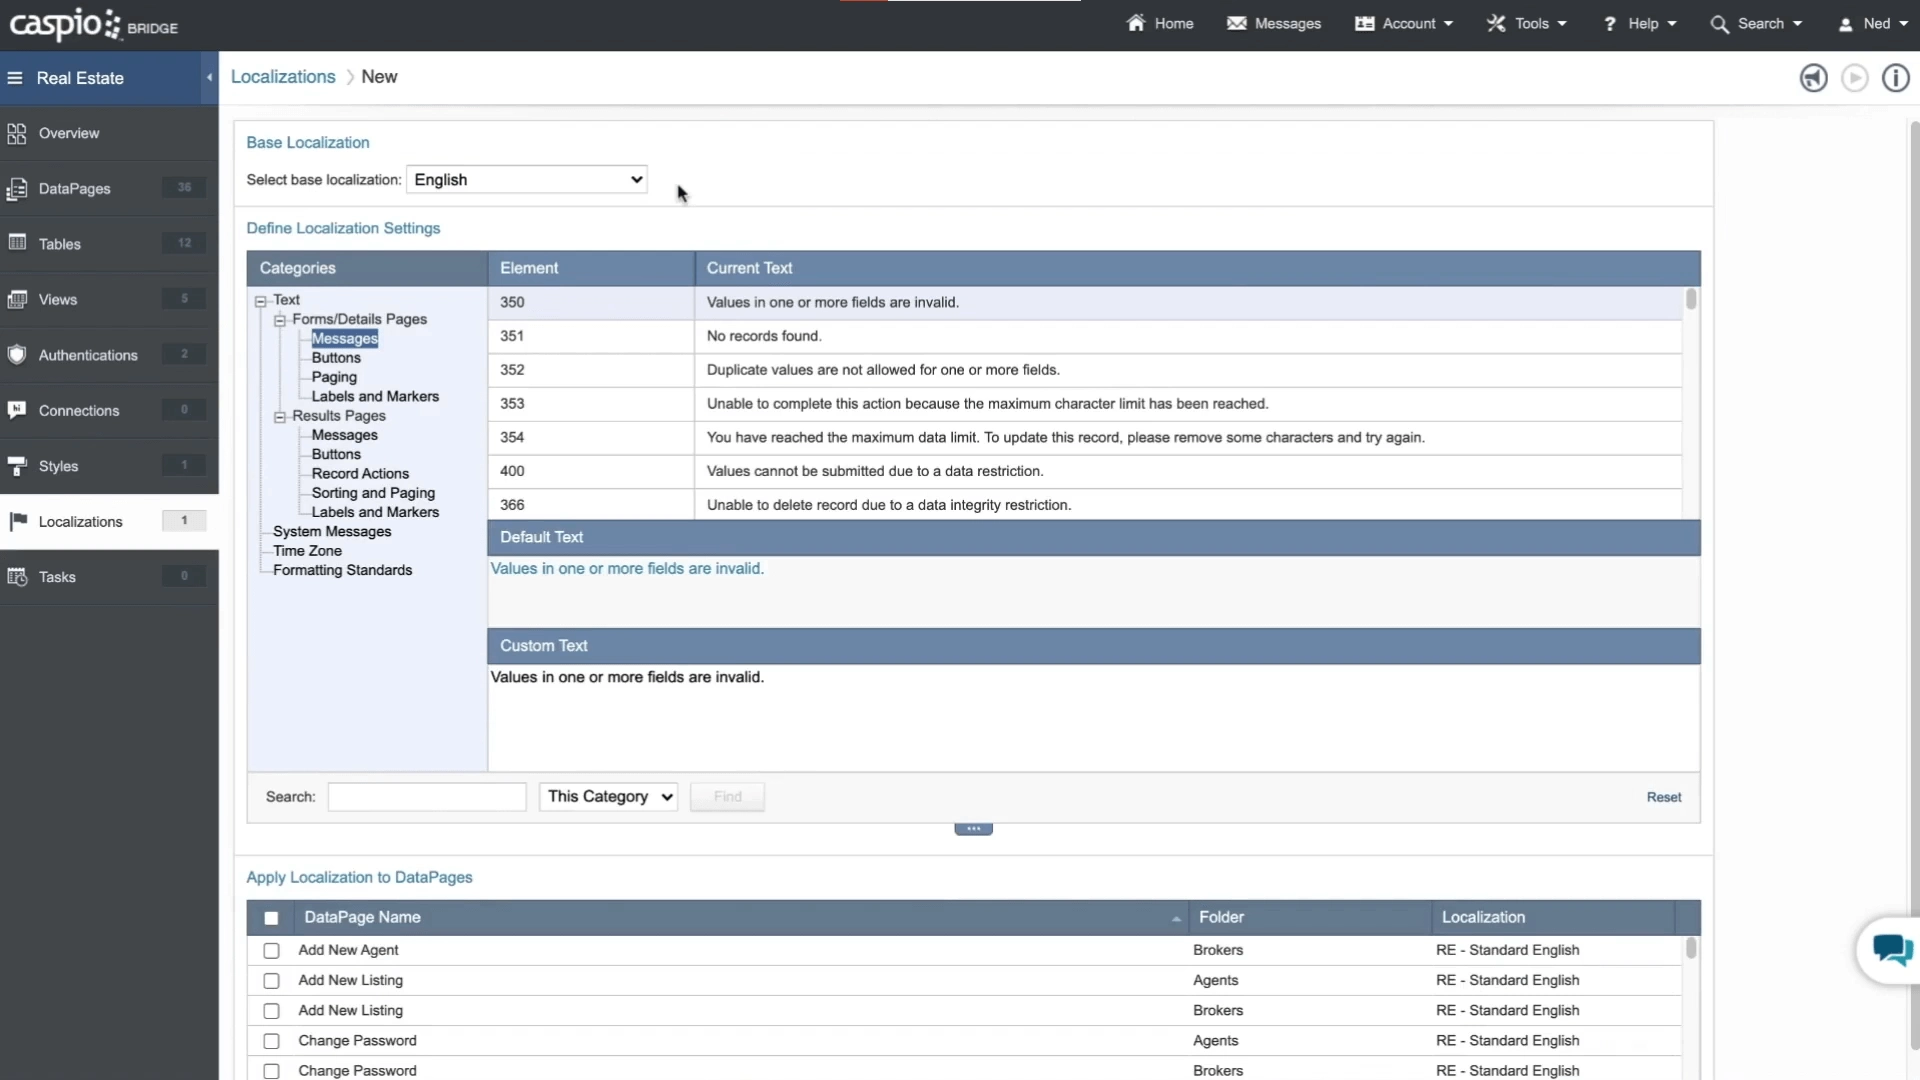Click the Ned user profile icon

[1845, 24]
